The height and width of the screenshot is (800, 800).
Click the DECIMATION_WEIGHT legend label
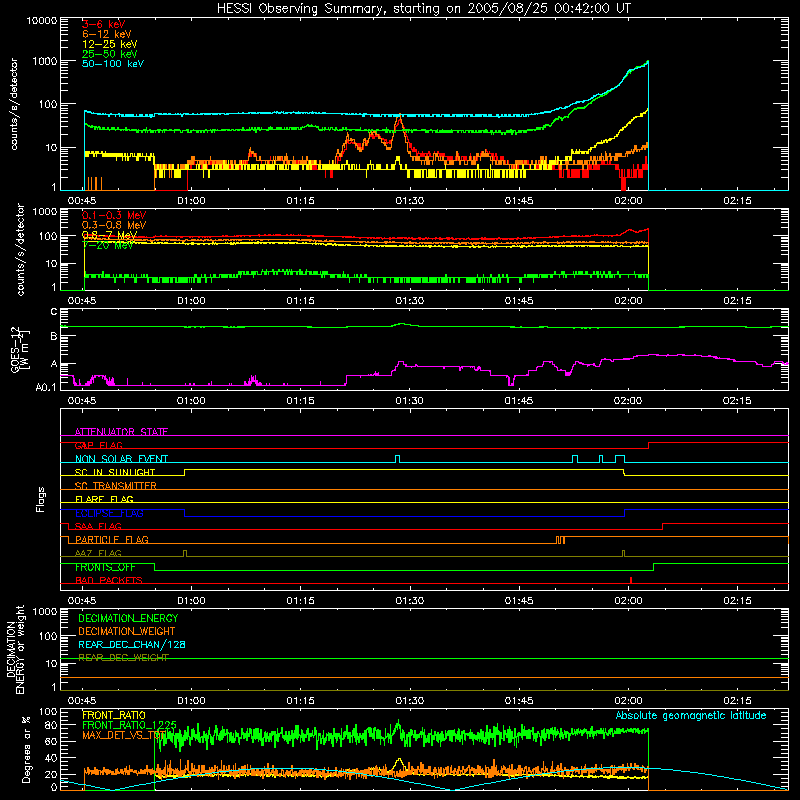tap(127, 631)
